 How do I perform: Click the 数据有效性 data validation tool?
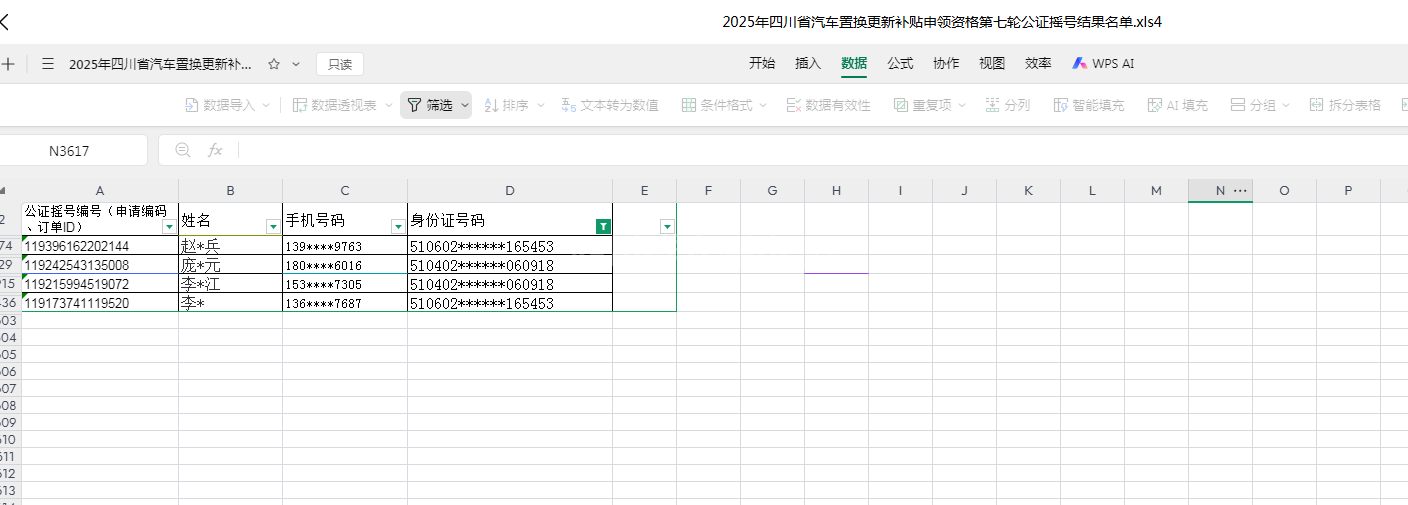pos(828,105)
